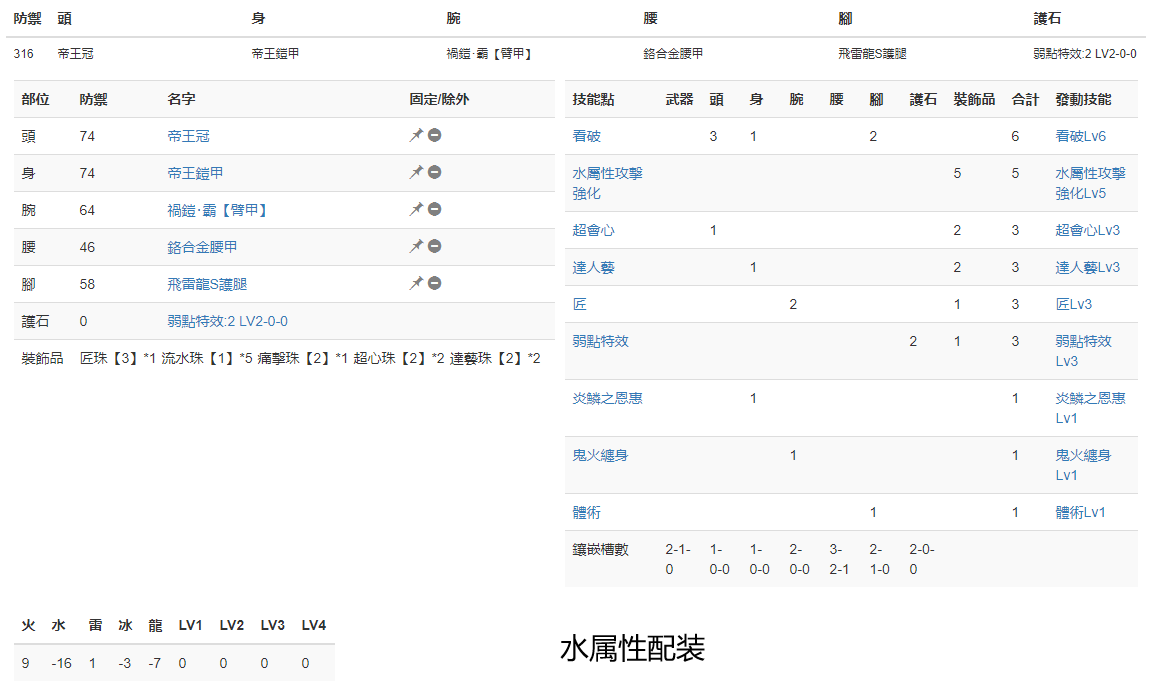Open the 帝王冠 link in equipment table
Image resolution: width=1152 pixels, height=681 pixels.
[188, 136]
